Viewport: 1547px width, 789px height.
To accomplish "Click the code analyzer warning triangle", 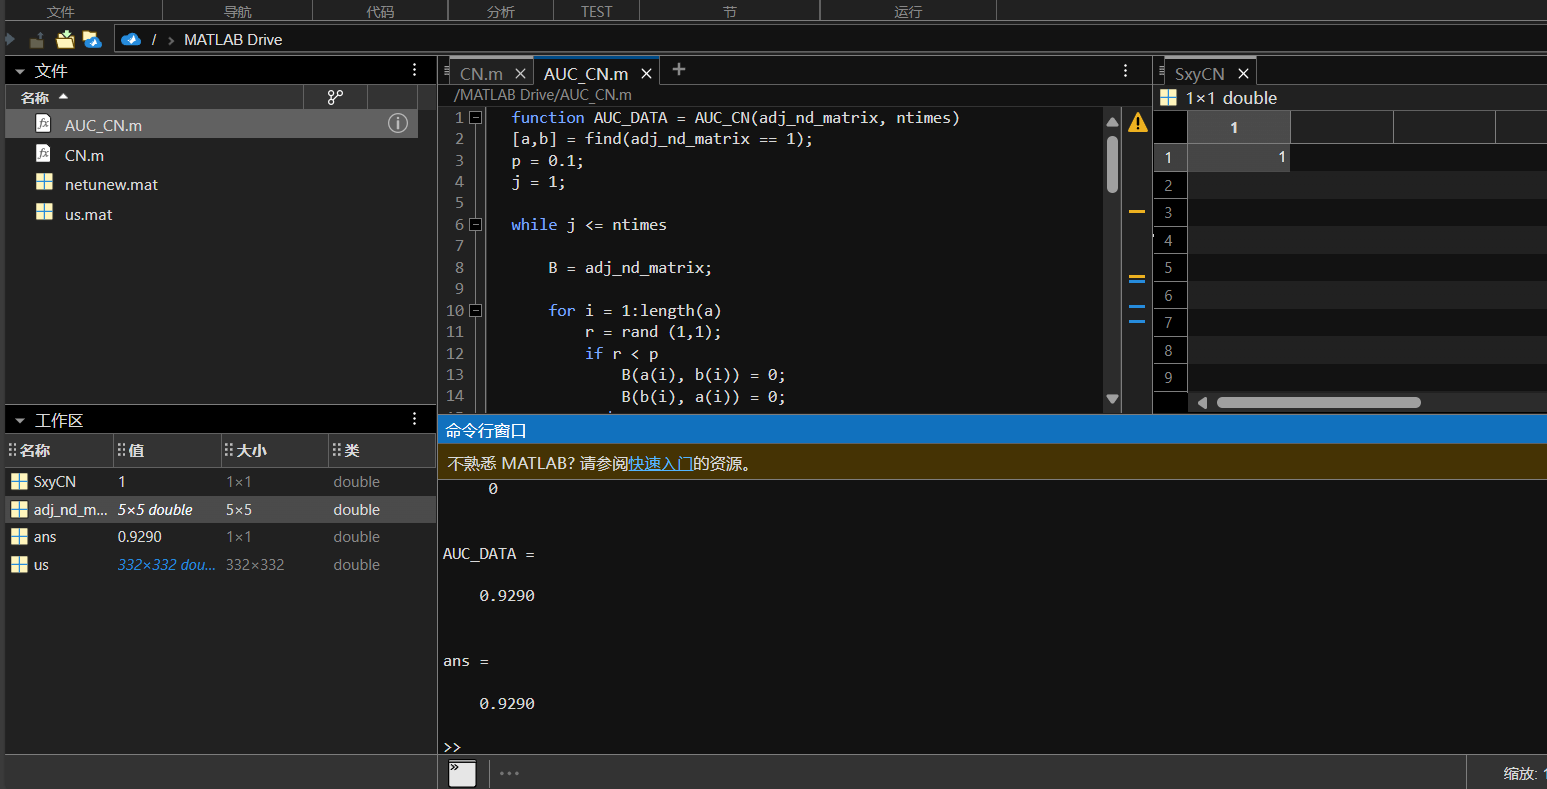I will [x=1138, y=123].
